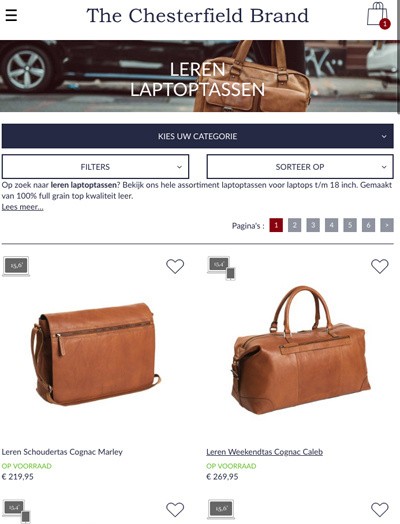Go to page 2 of results
This screenshot has height=524, width=400.
[x=294, y=225]
